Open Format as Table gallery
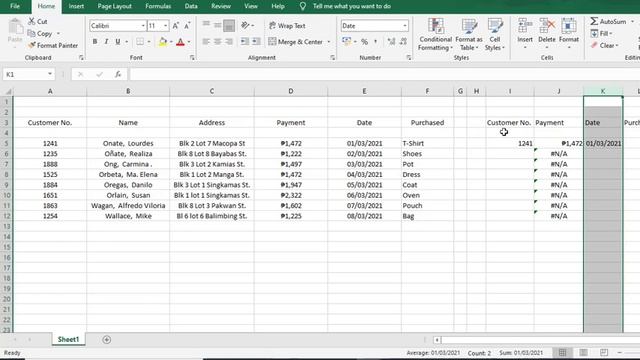Image resolution: width=640 pixels, height=360 pixels. [x=469, y=35]
